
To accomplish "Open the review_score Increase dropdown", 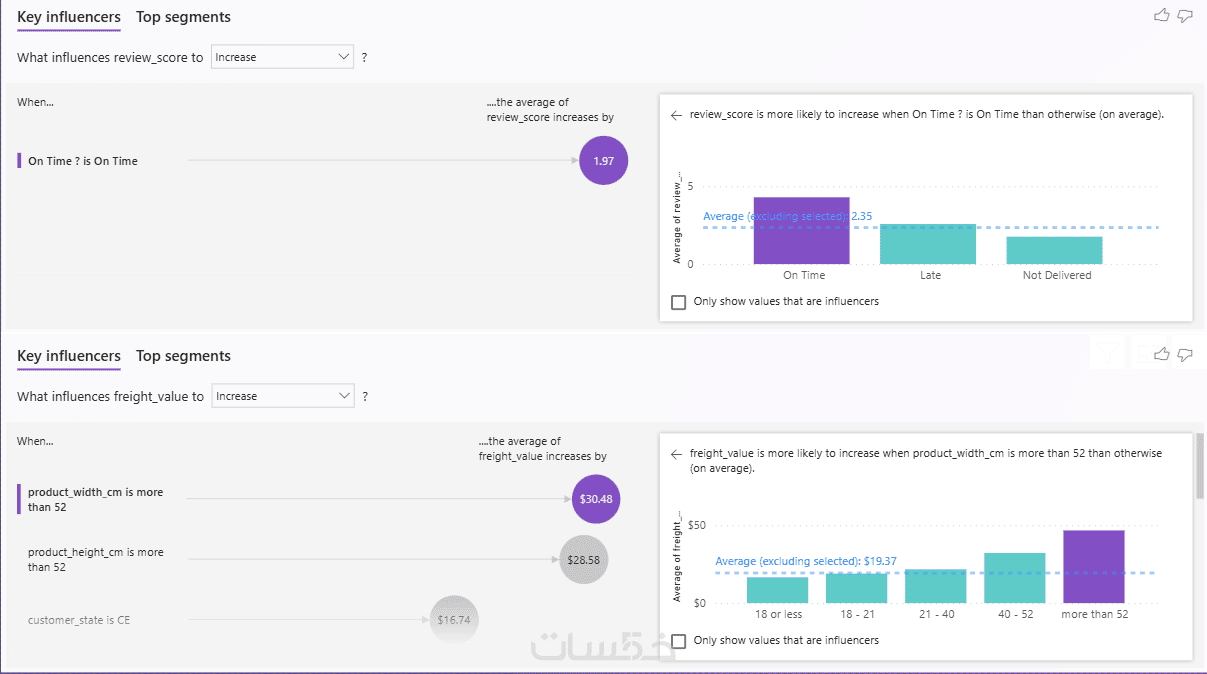I will tap(283, 57).
